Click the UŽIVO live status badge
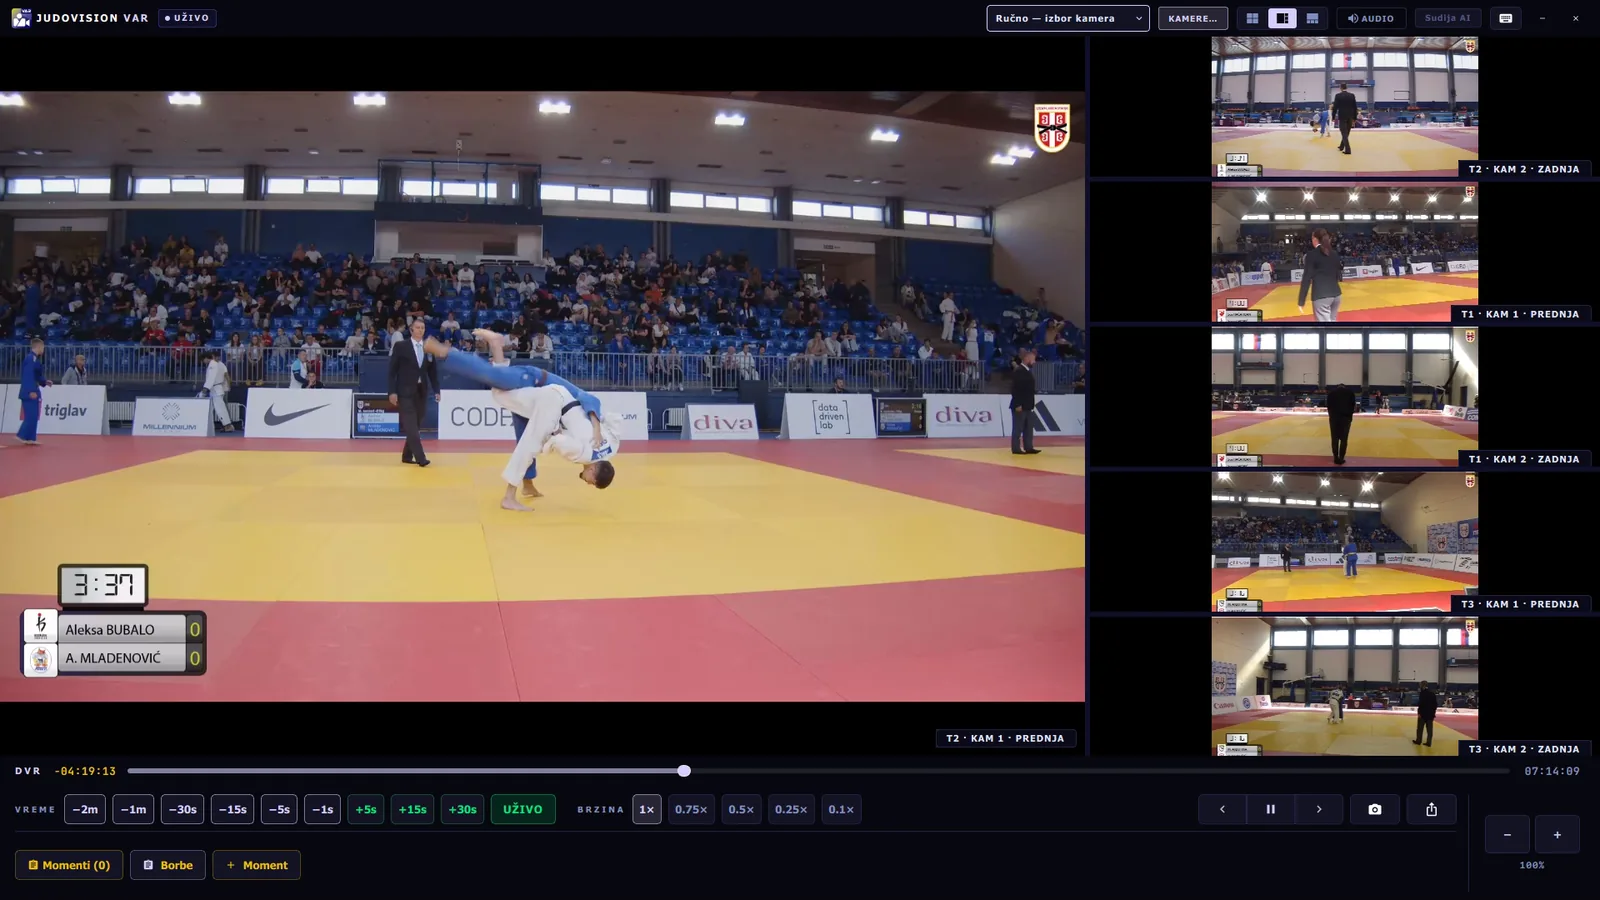The image size is (1600, 900). click(187, 18)
